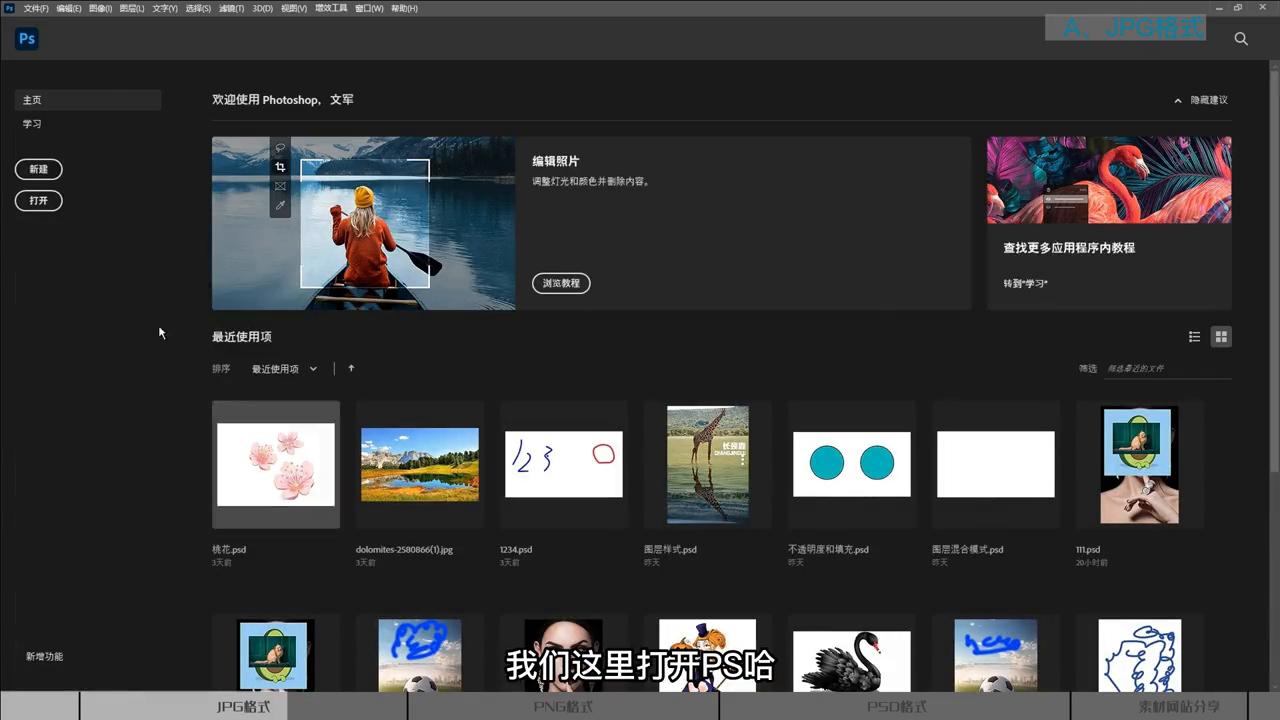The width and height of the screenshot is (1280, 720).
Task: Open the 滤镜(T) menu
Action: pos(231,8)
